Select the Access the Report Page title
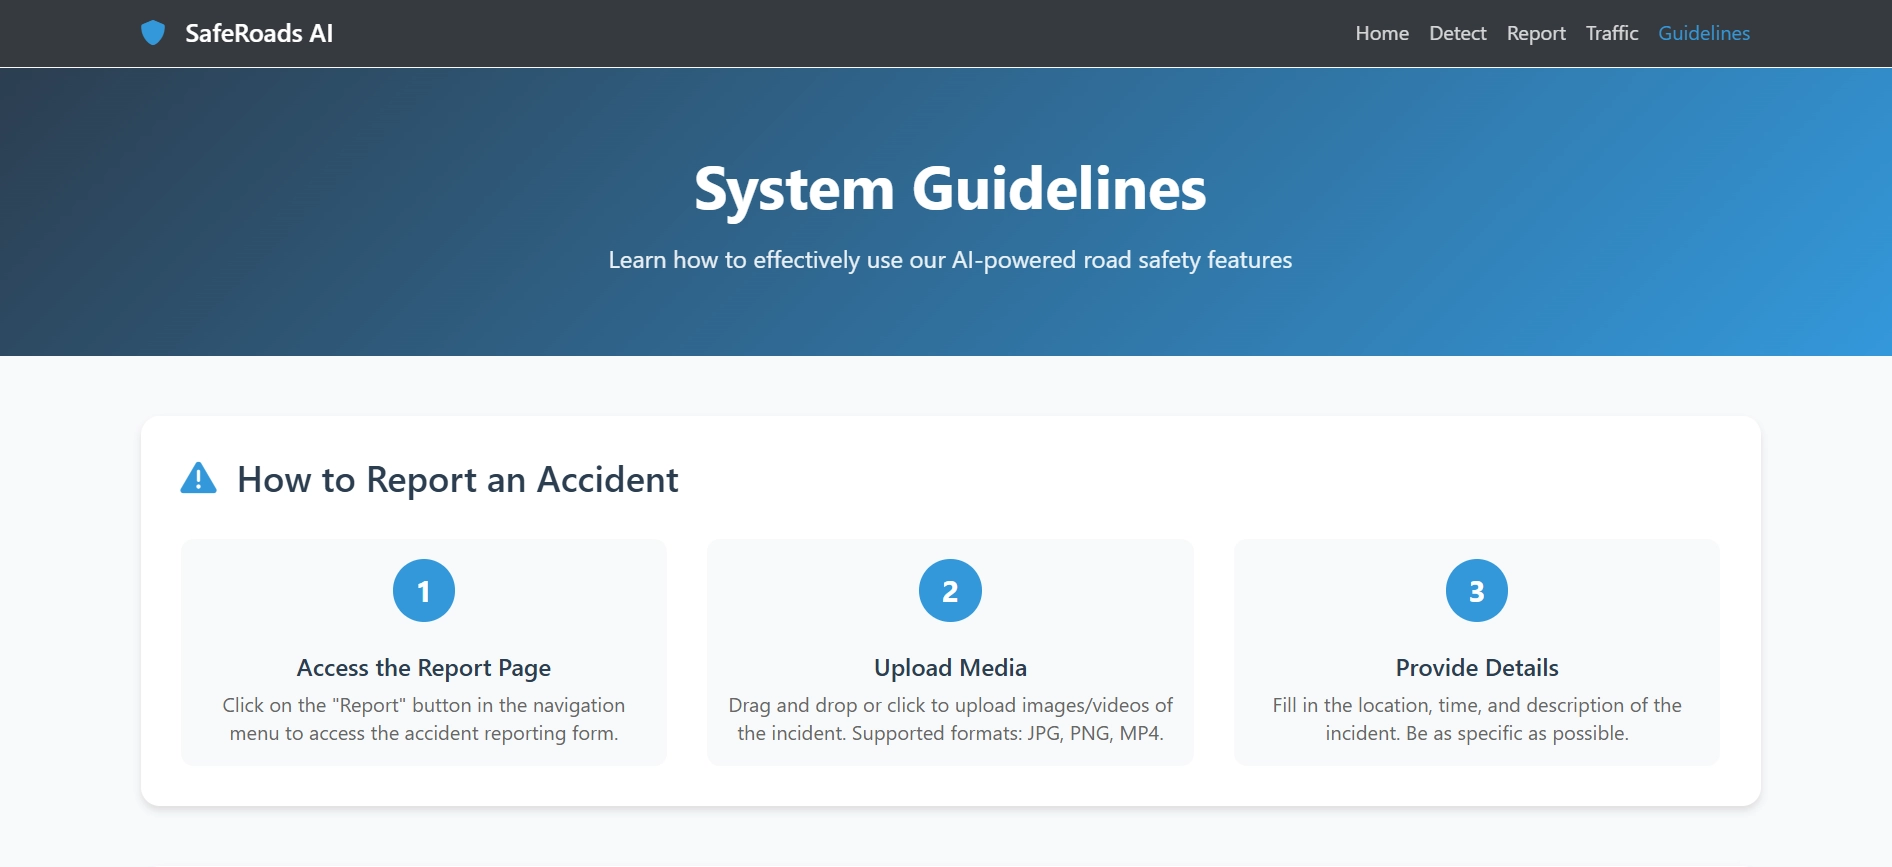Viewport: 1892px width, 867px height. (424, 668)
